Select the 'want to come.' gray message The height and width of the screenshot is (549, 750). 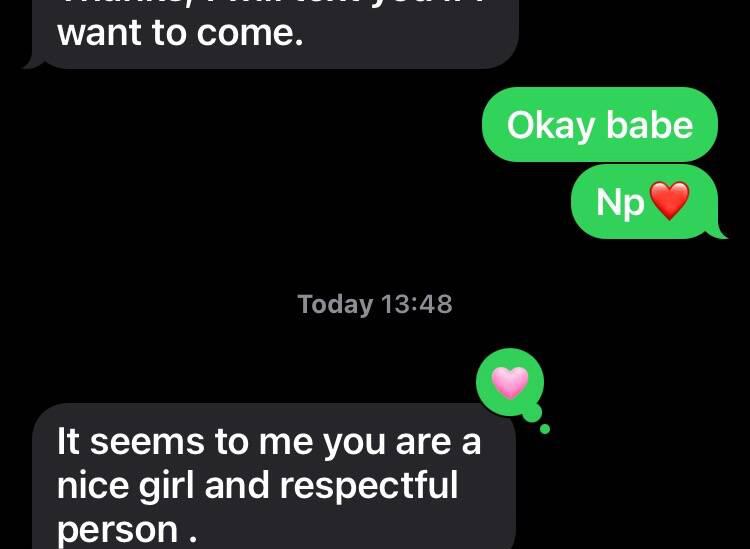(275, 33)
